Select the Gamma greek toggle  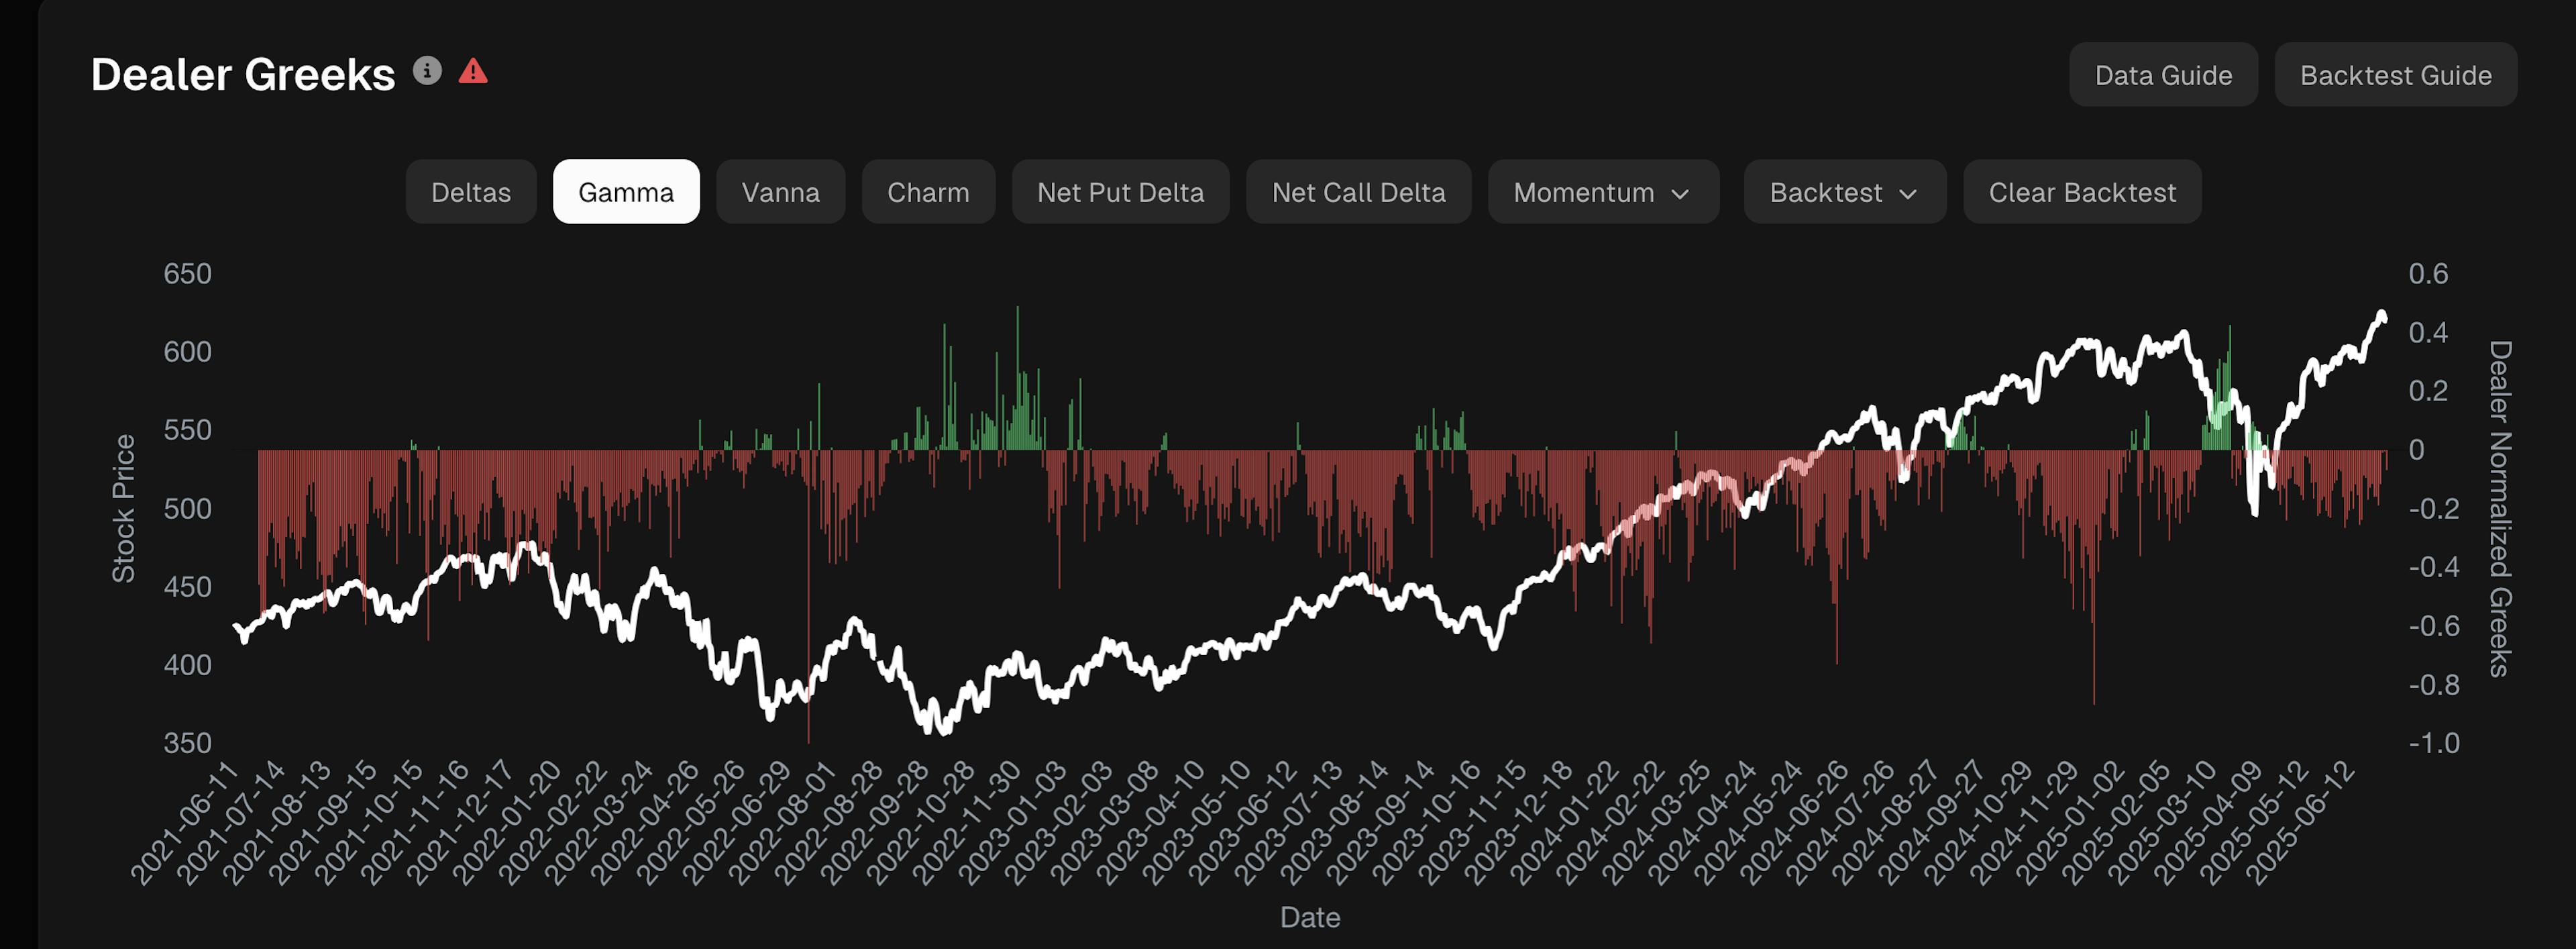(x=626, y=192)
